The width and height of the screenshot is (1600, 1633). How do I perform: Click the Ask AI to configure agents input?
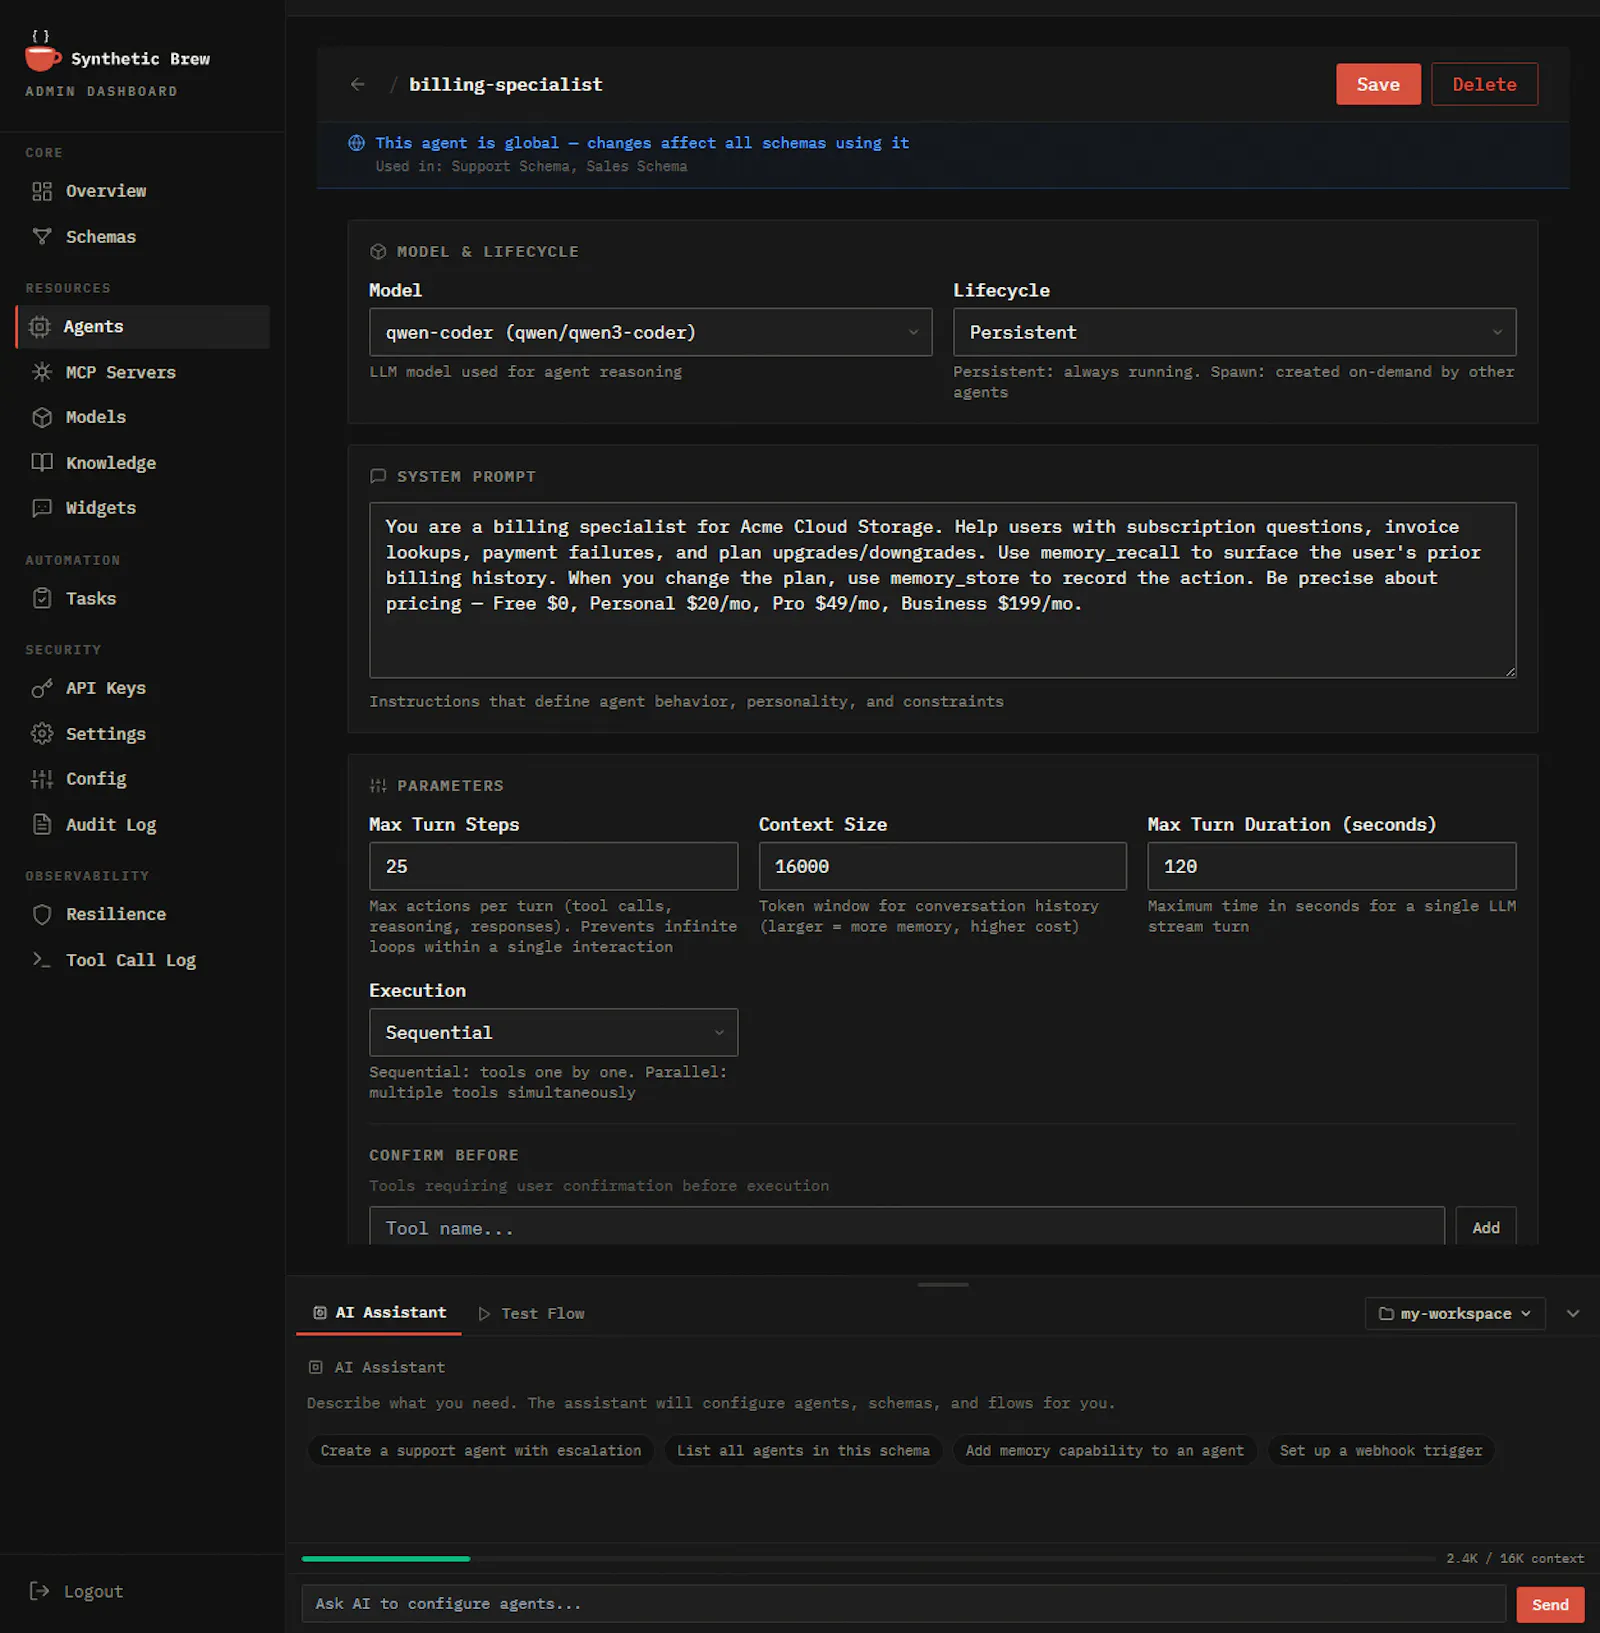point(904,1604)
